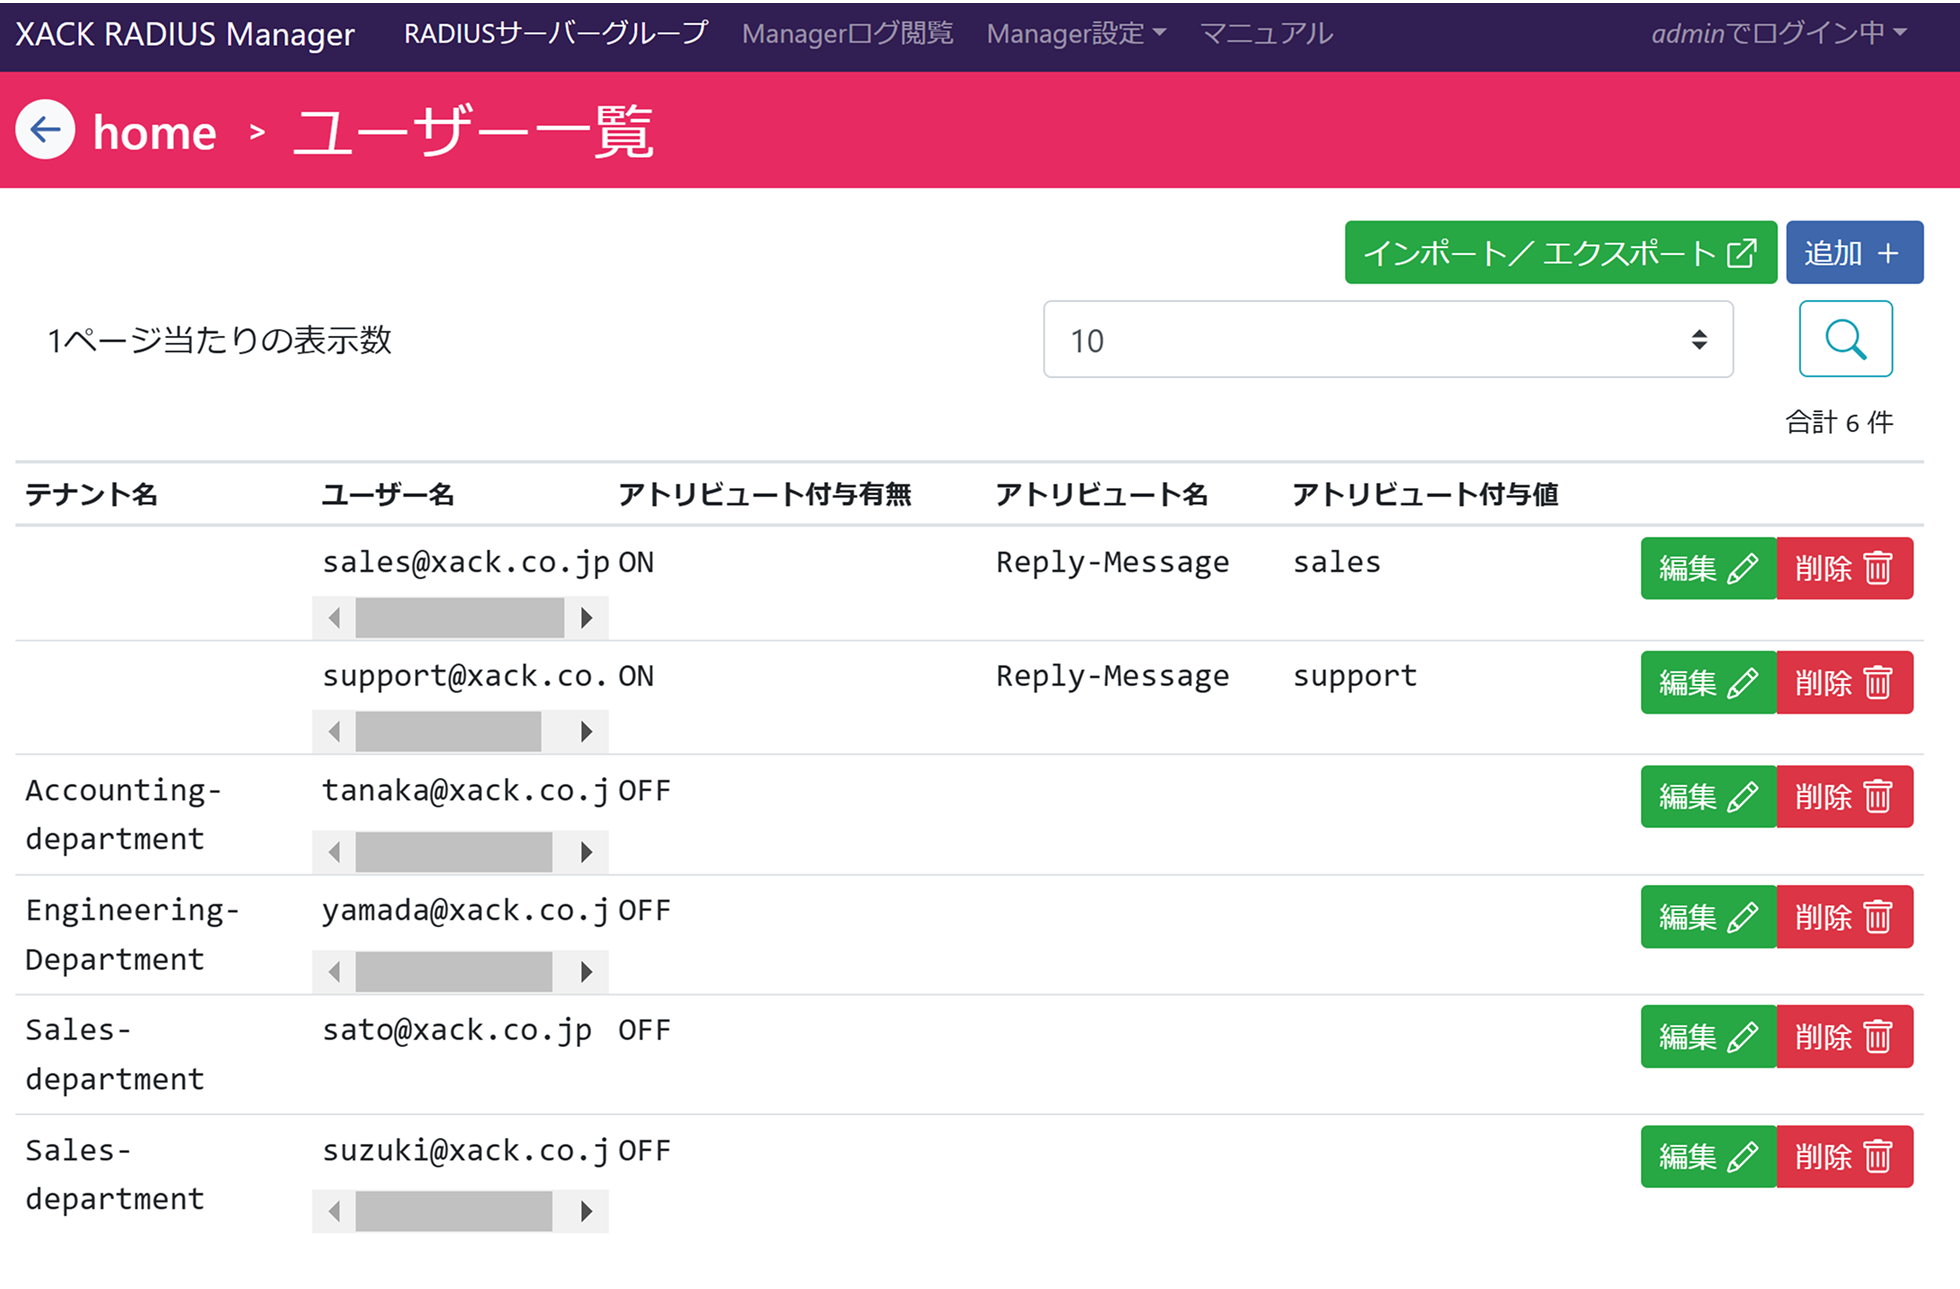Click scroll-right arrow under tanaka@xack.co.j
Viewport: 1960px width, 1289px height.
587,852
